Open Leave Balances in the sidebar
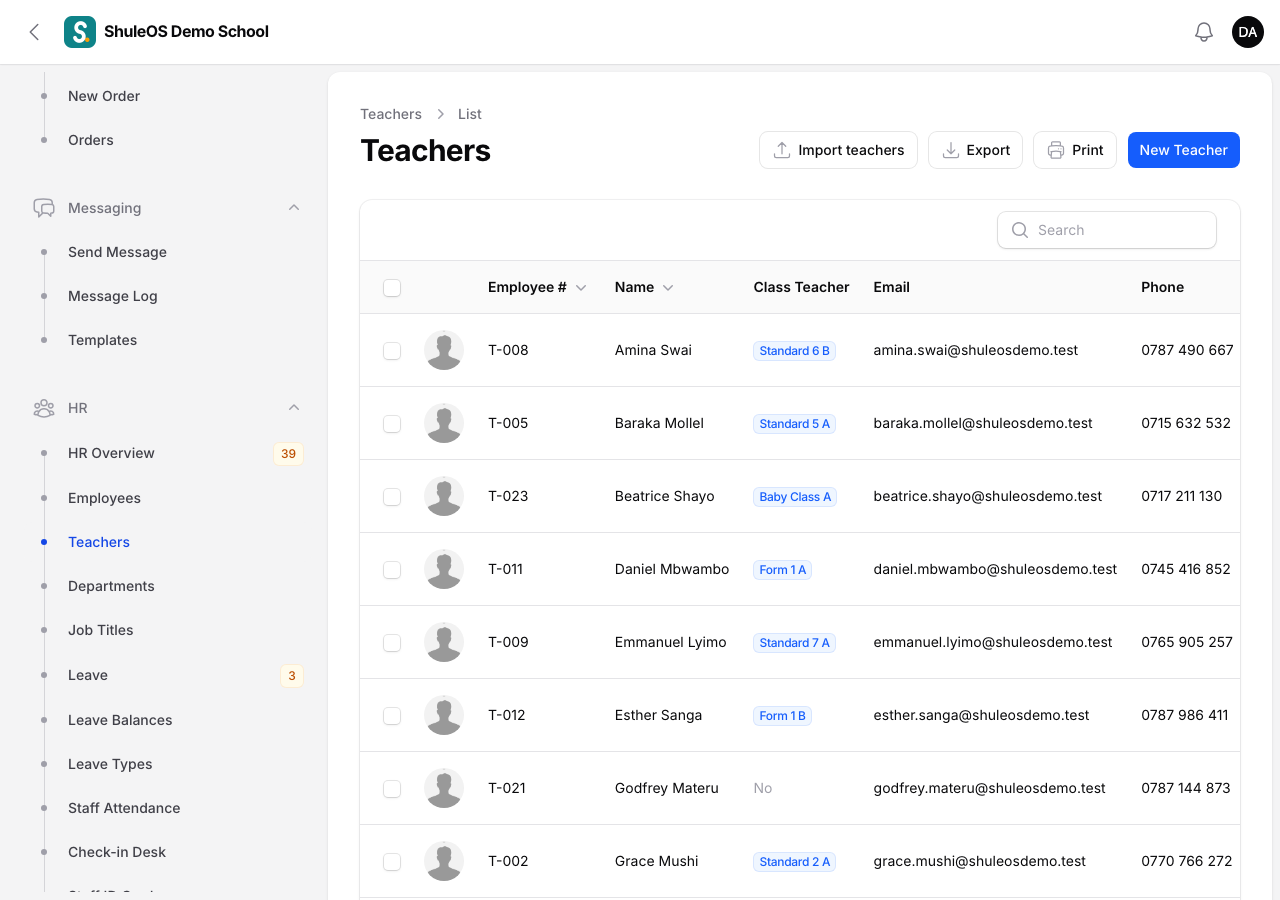Image resolution: width=1280 pixels, height=900 pixels. click(120, 720)
